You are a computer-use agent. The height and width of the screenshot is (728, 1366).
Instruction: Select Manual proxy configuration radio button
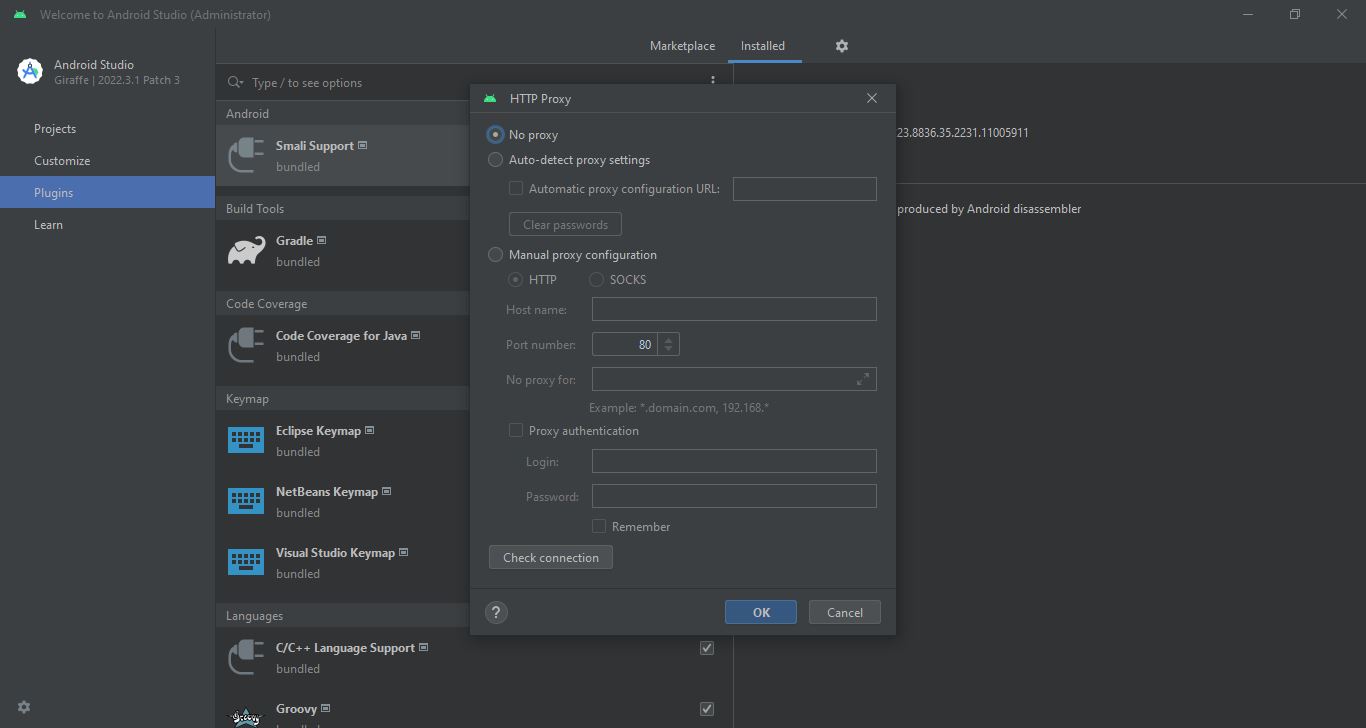pyautogui.click(x=495, y=254)
